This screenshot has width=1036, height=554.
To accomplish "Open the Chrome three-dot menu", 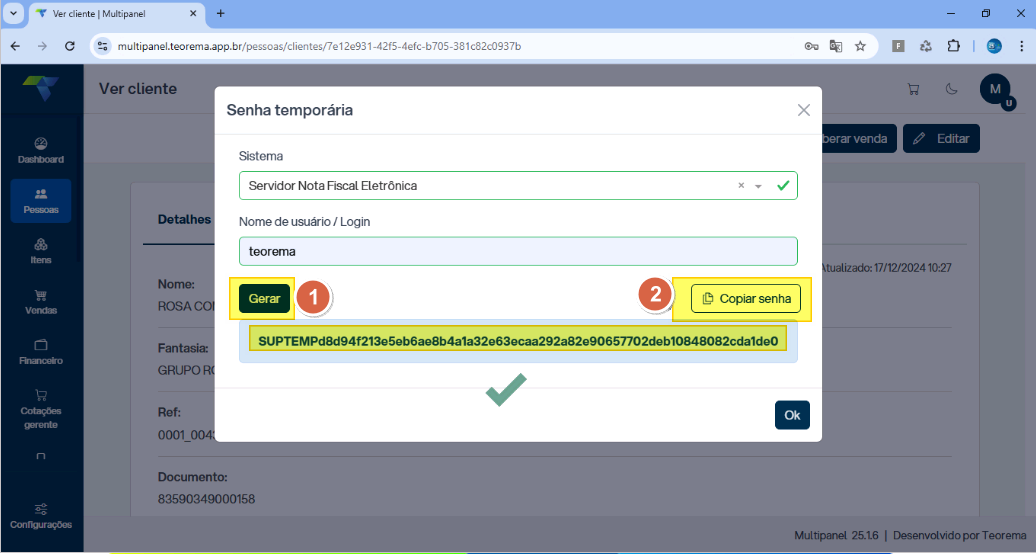I will 1021,46.
